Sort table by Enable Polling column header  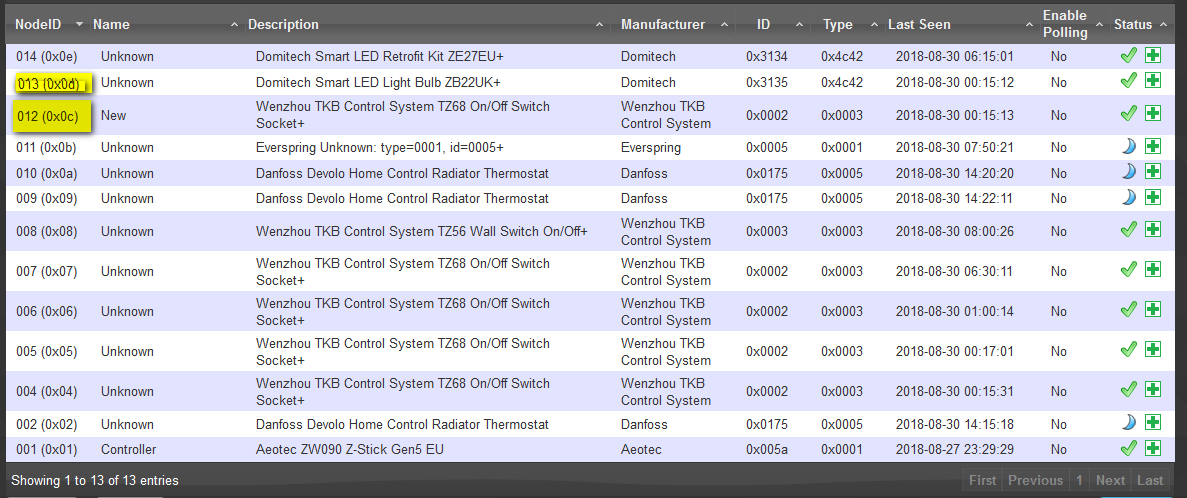[x=1074, y=24]
